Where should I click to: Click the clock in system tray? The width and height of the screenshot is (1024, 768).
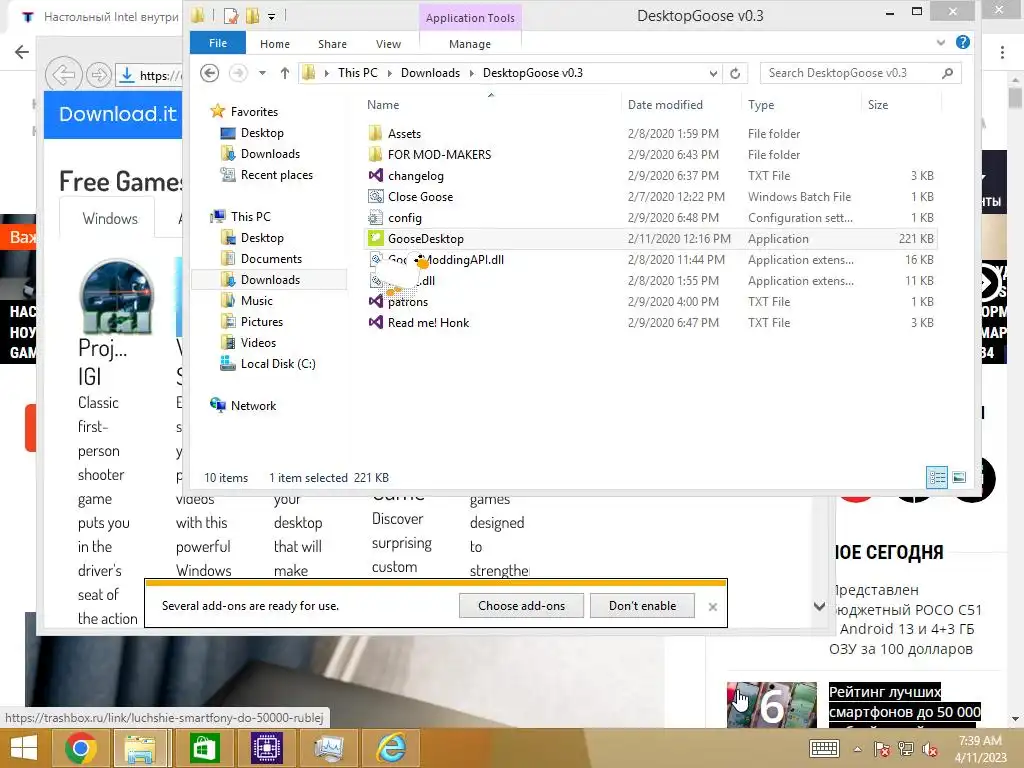click(980, 749)
